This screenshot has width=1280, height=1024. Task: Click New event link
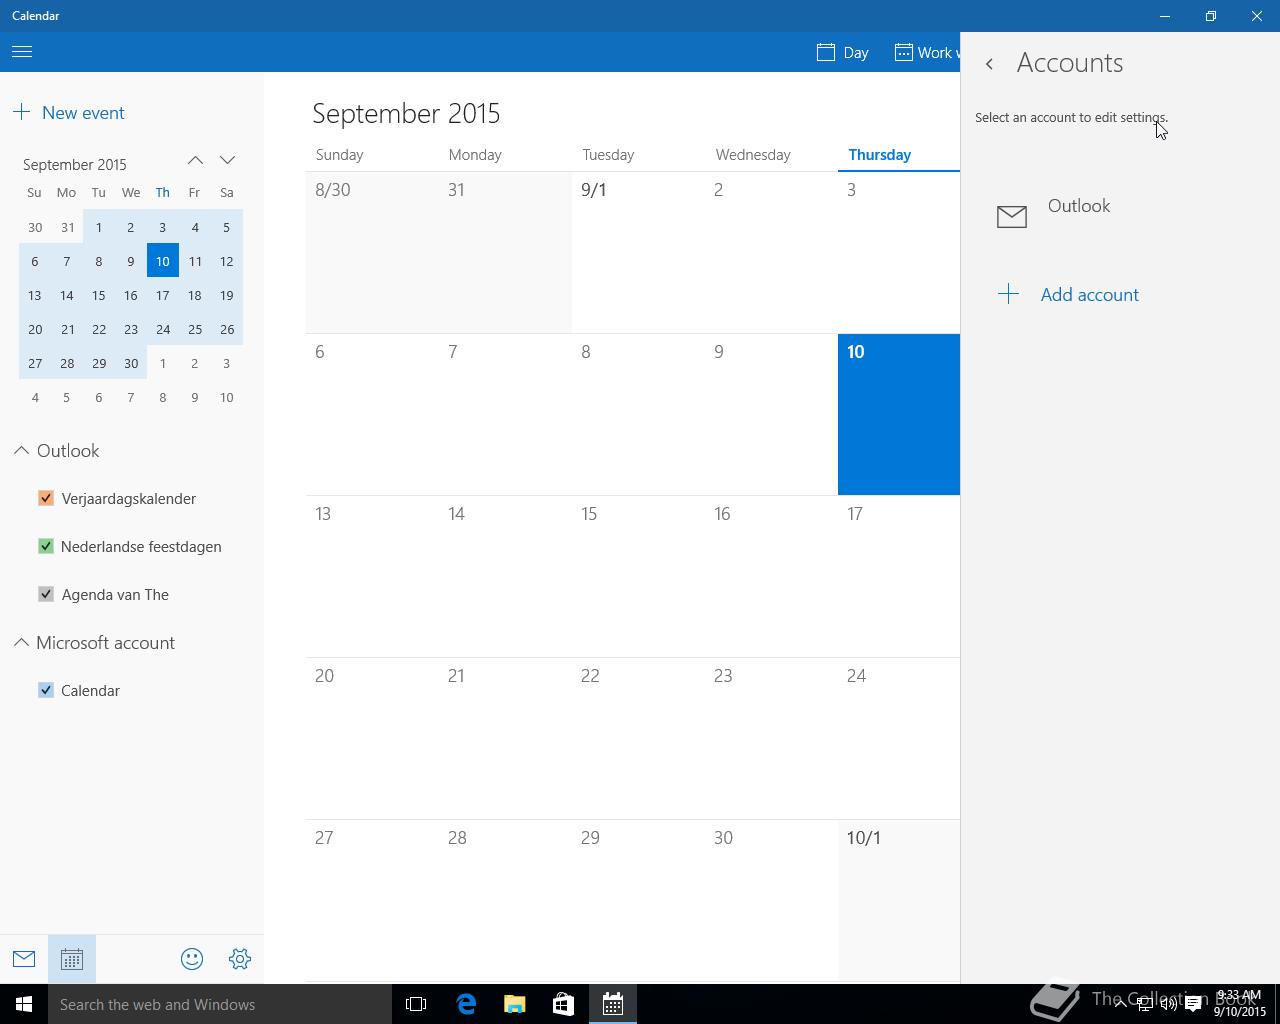(83, 113)
